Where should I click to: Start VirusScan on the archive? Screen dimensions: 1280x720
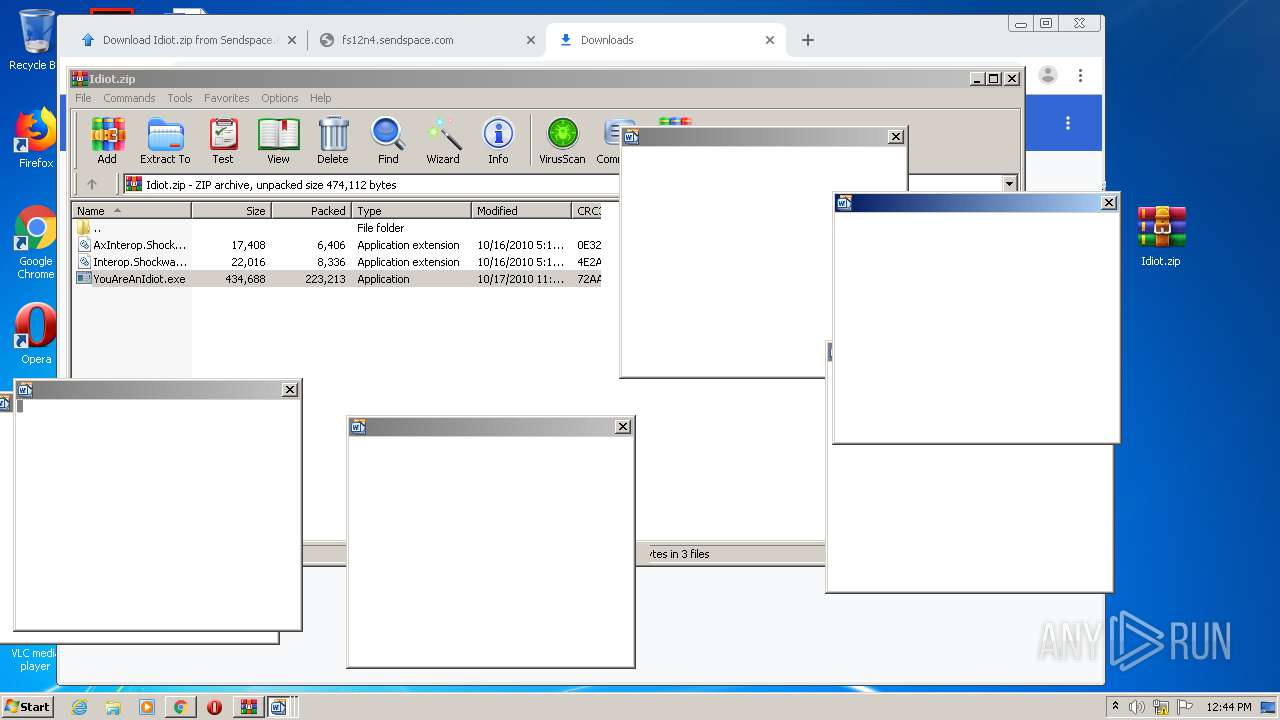[562, 140]
